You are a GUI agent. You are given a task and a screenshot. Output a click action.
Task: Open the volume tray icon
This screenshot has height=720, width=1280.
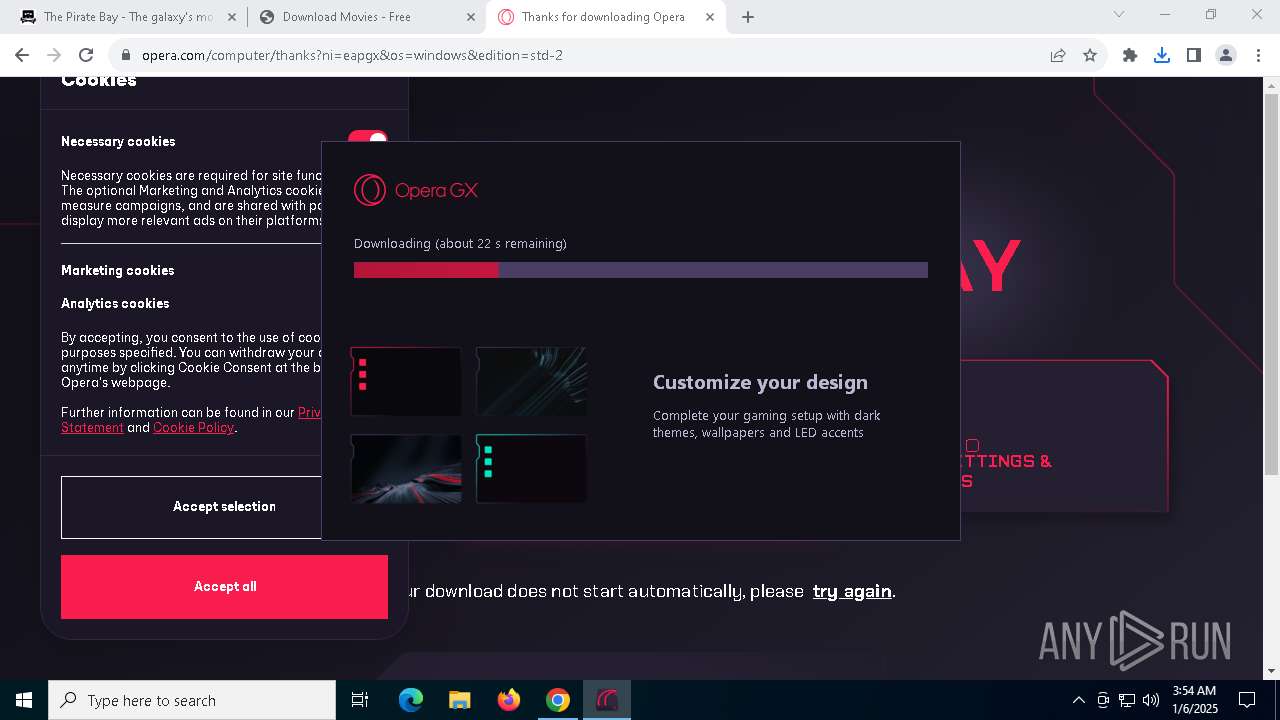[x=1151, y=700]
